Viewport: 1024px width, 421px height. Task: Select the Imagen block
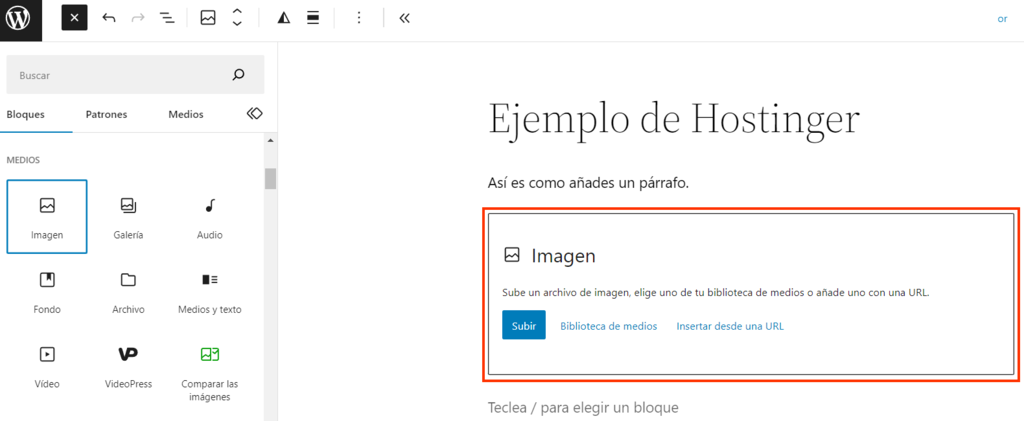click(x=47, y=217)
